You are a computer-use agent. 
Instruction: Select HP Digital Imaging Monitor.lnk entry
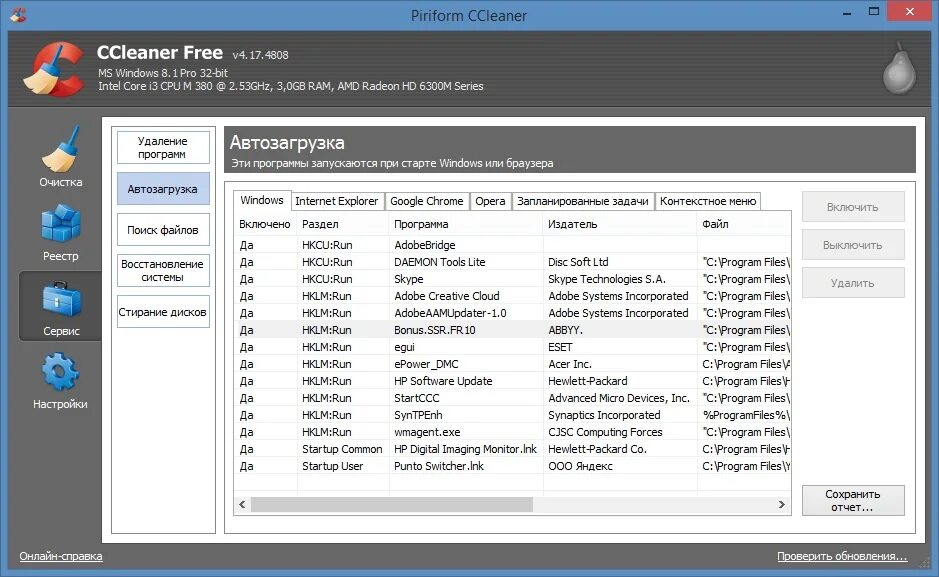point(513,449)
